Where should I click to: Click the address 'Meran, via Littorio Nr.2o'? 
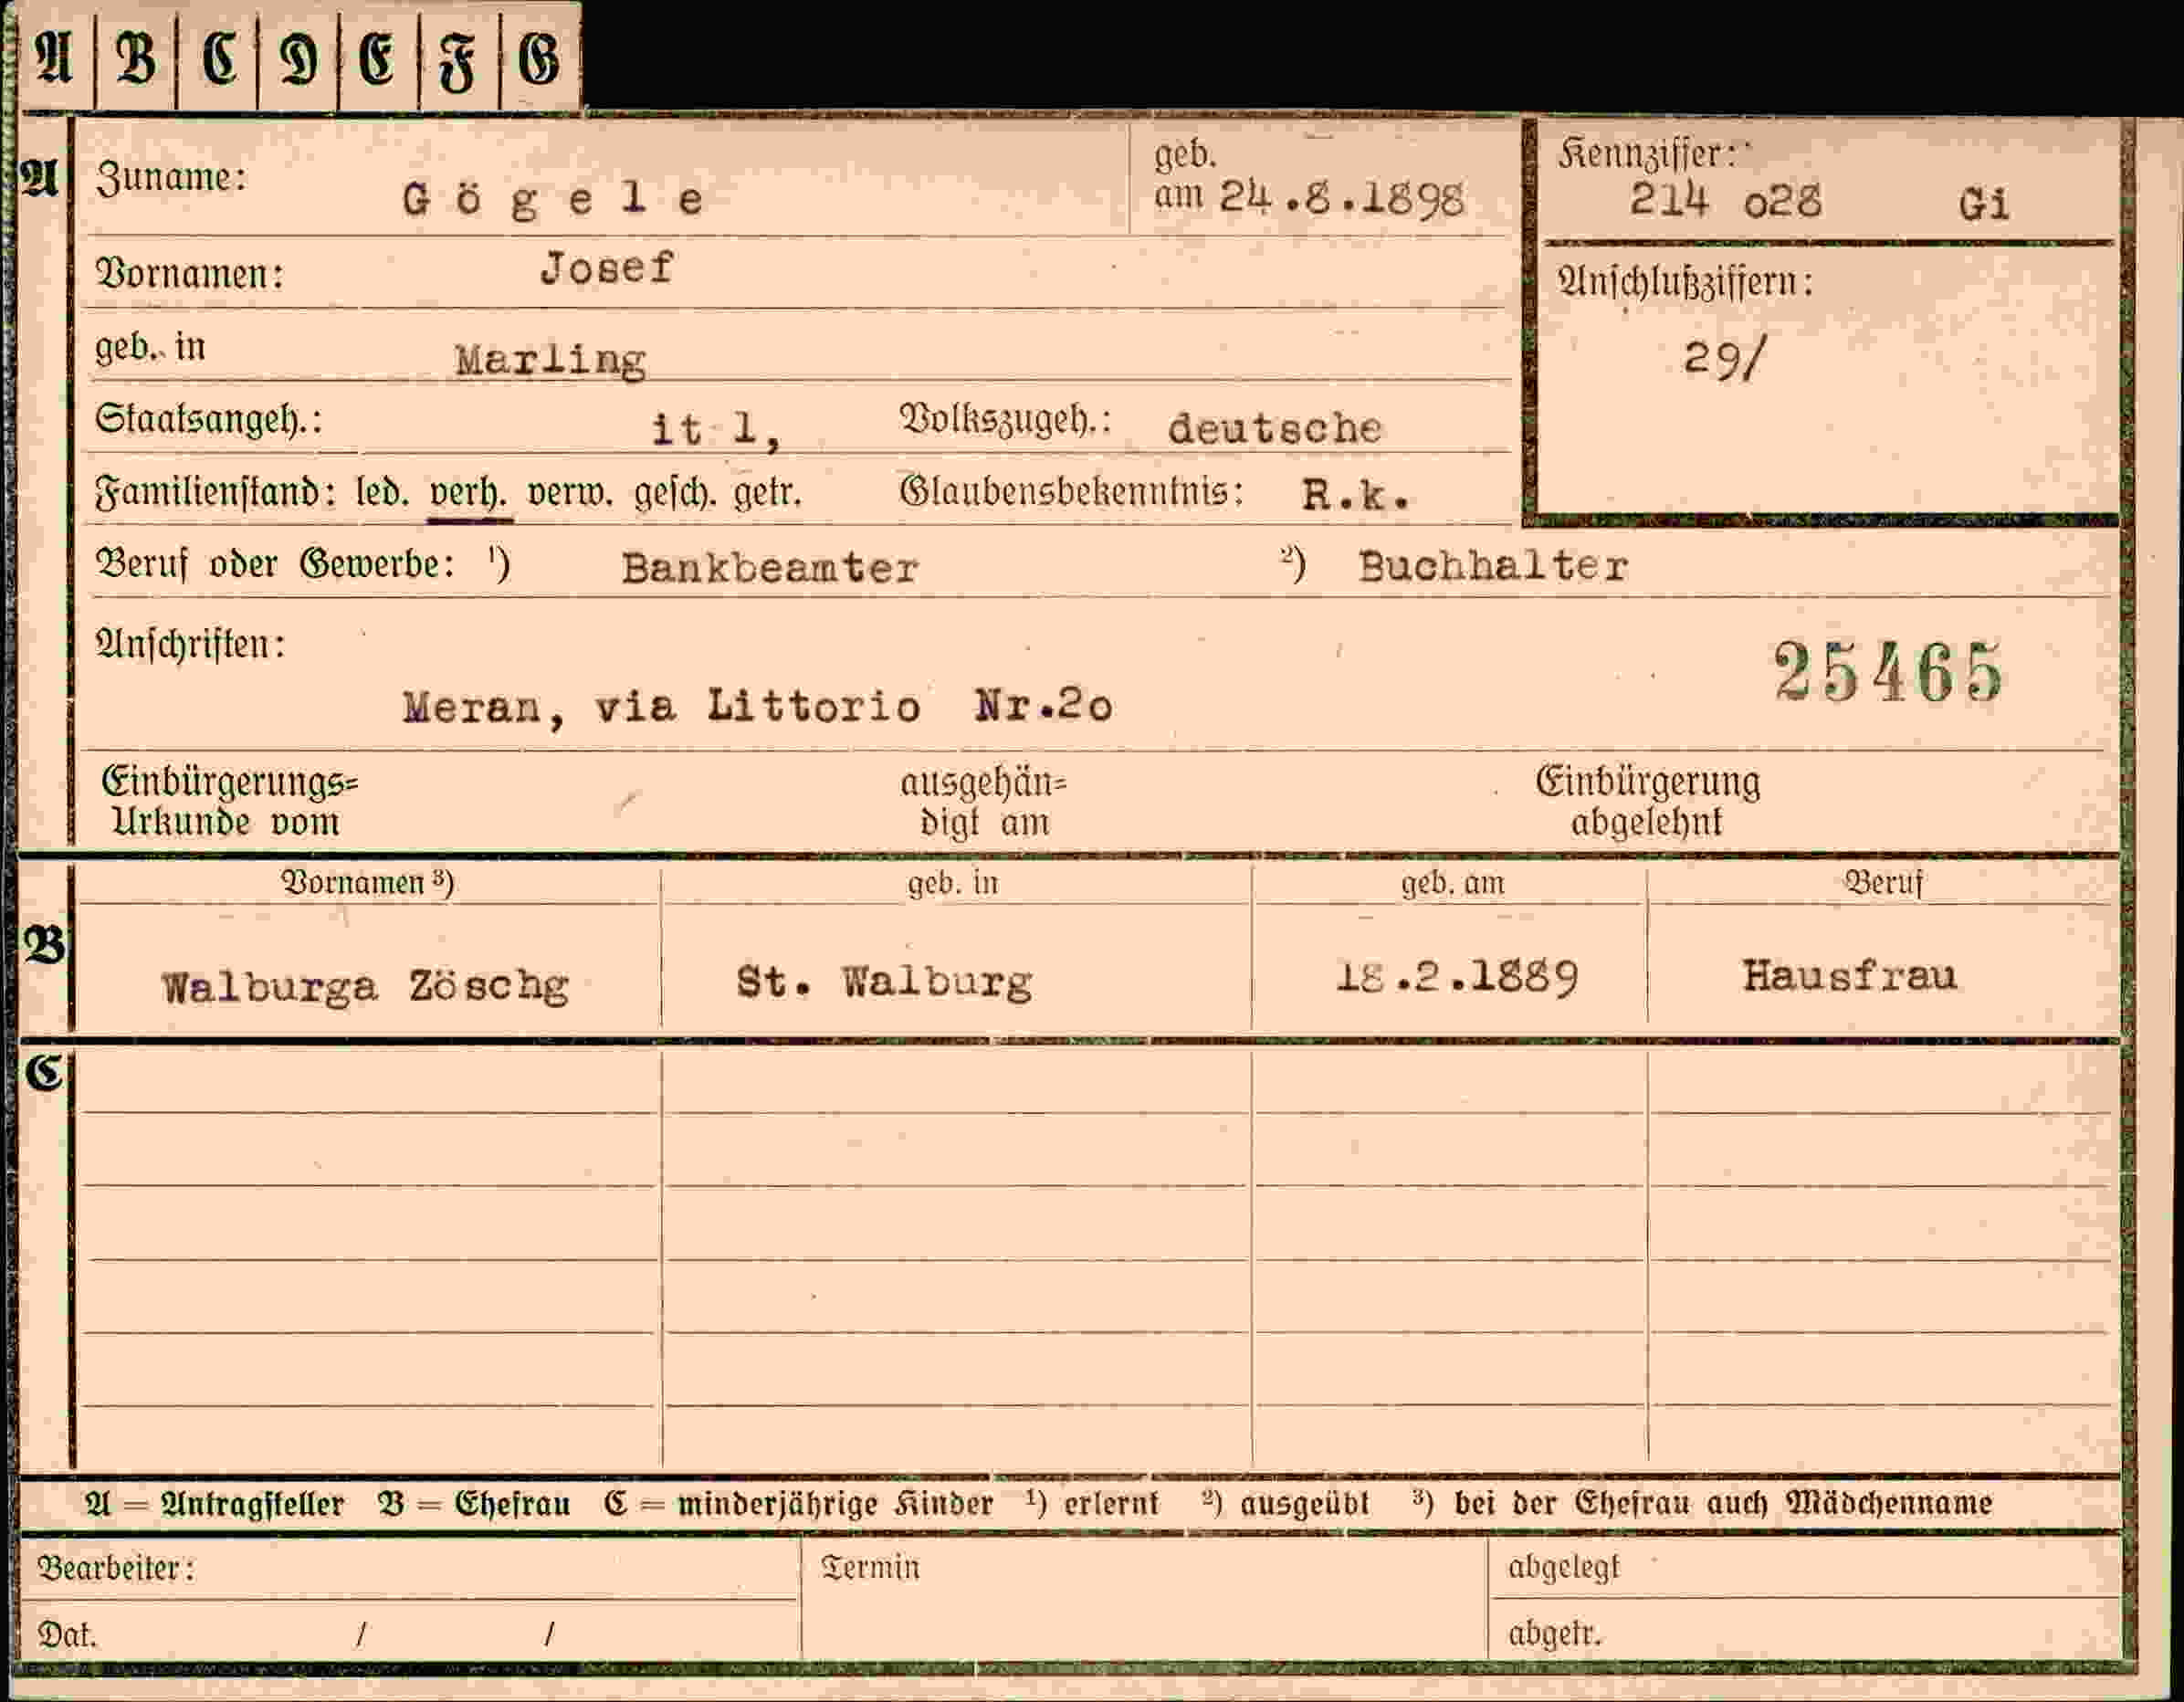tap(757, 707)
